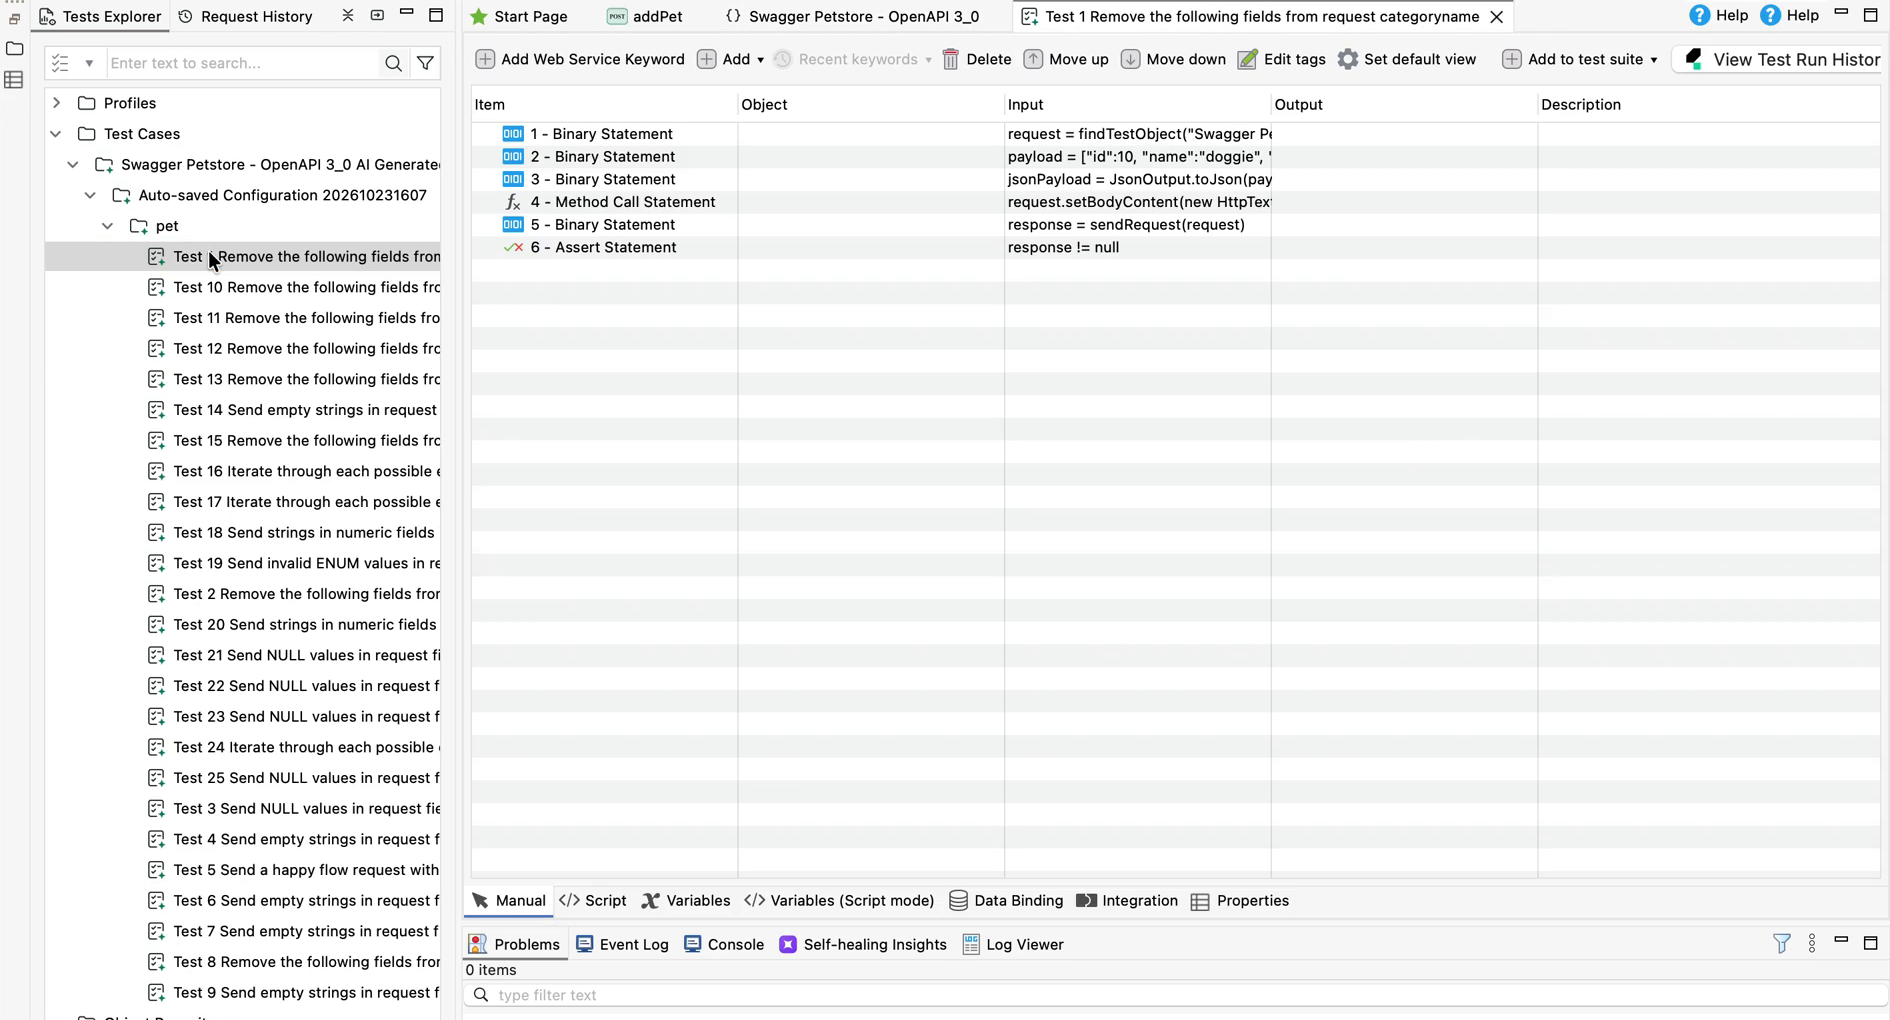Click the Problems panel filter funnel icon
Viewport: 1890px width, 1020px height.
(x=1782, y=943)
